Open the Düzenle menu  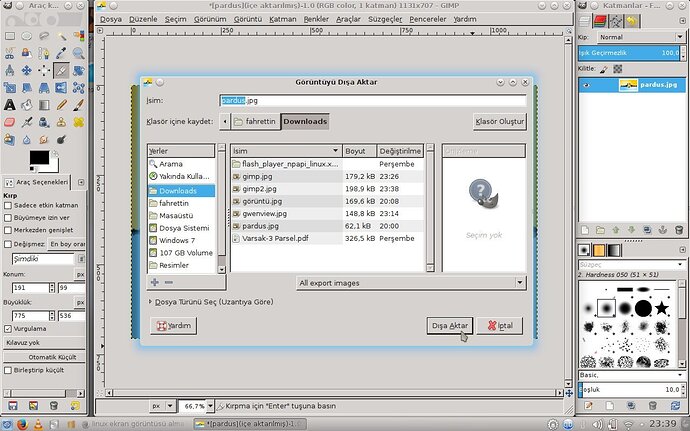click(x=143, y=19)
